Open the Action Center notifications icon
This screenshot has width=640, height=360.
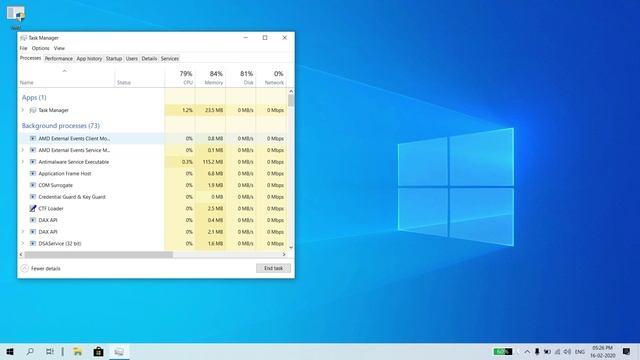(627, 351)
